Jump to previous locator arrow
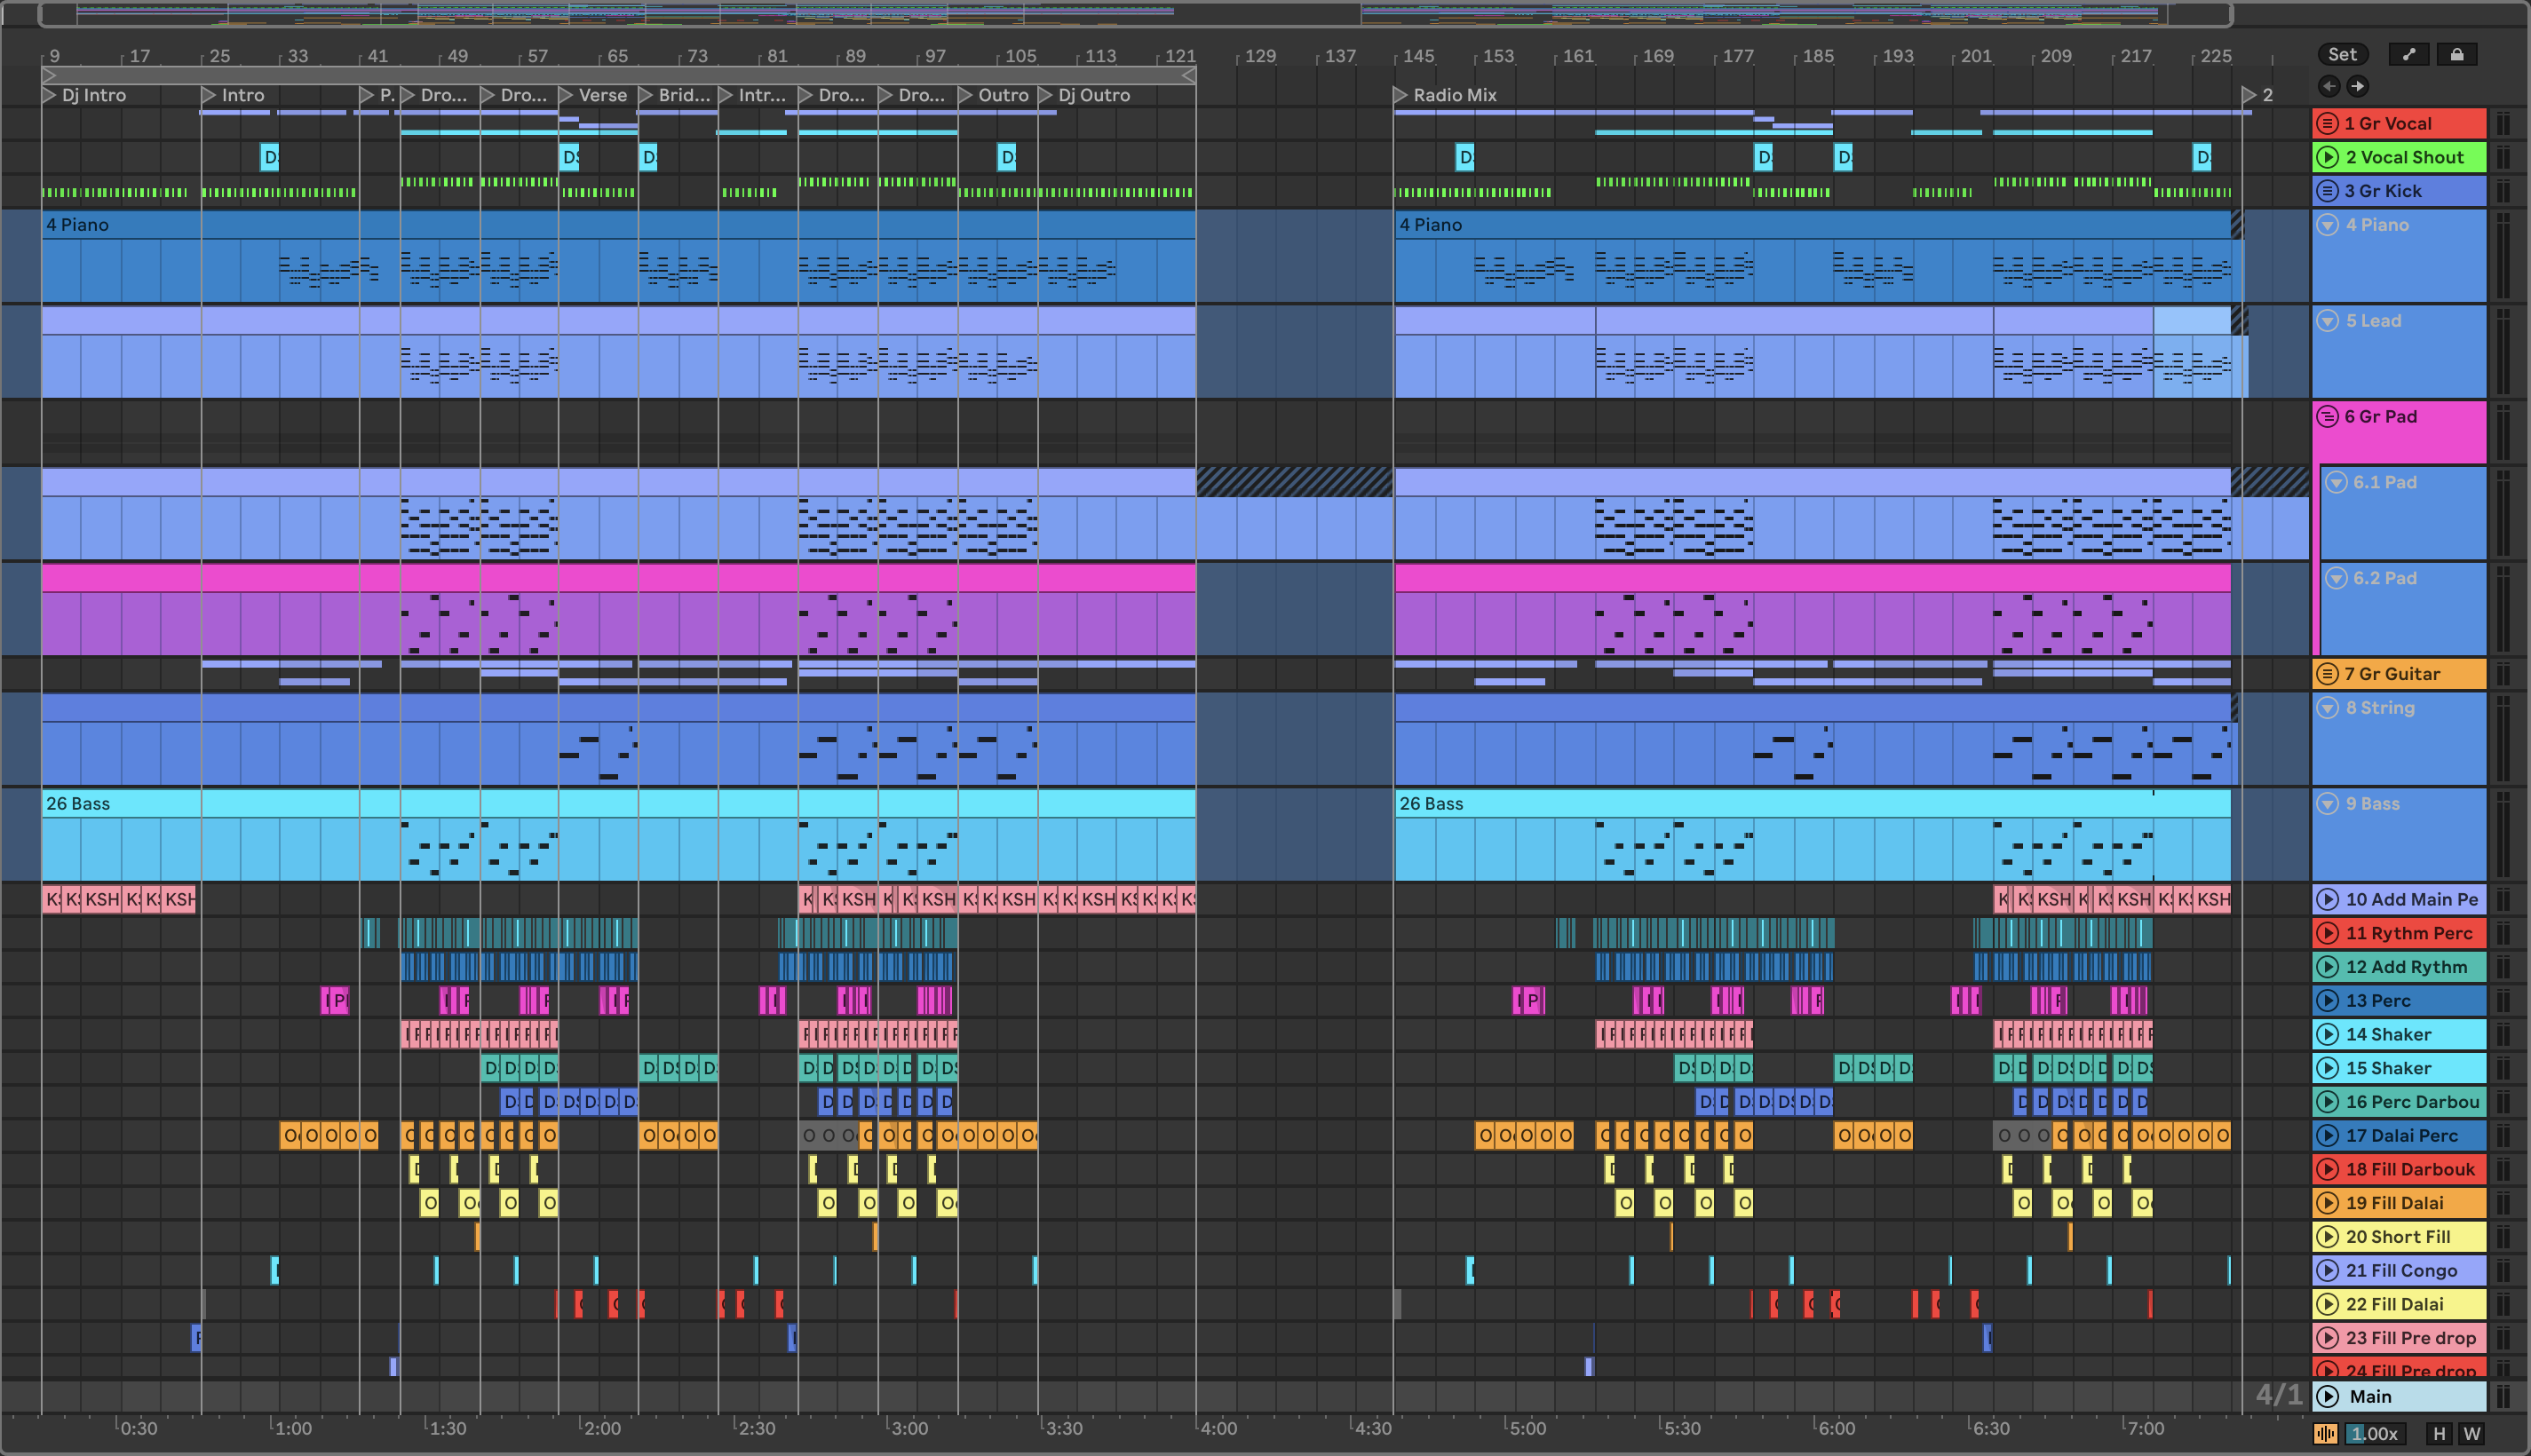Viewport: 2531px width, 1456px height. (x=2329, y=86)
